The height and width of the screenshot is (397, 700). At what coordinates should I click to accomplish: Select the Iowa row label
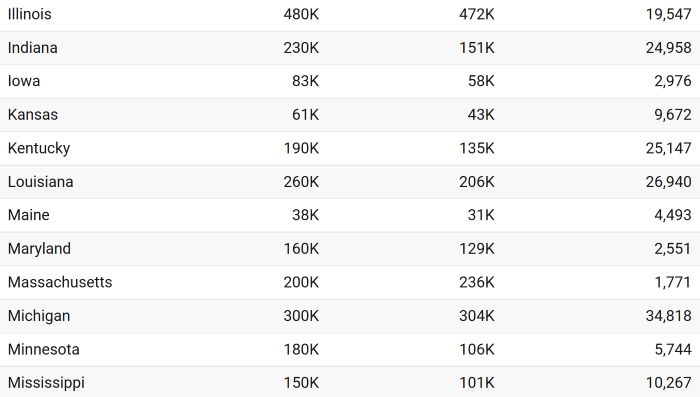[x=24, y=81]
